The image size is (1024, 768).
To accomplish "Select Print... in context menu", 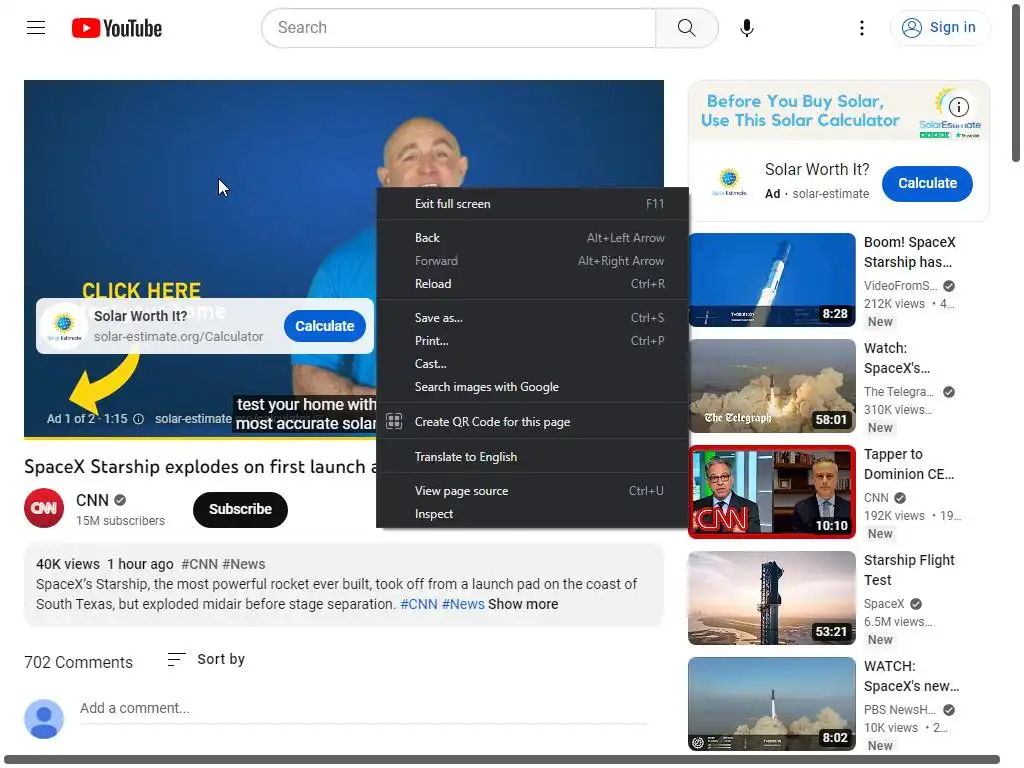I will (x=532, y=341).
